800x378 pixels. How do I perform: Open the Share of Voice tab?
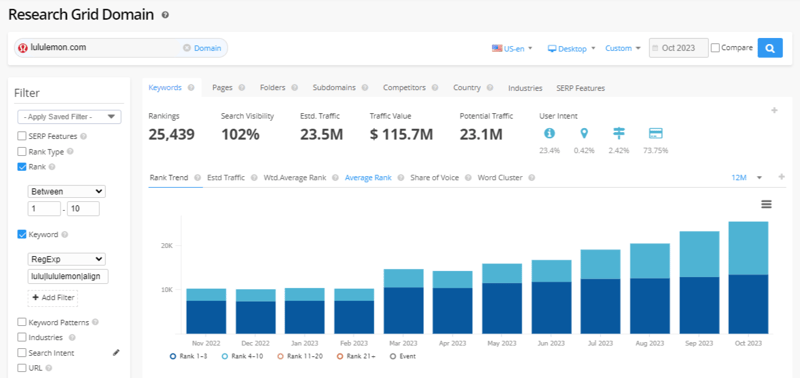pos(434,178)
